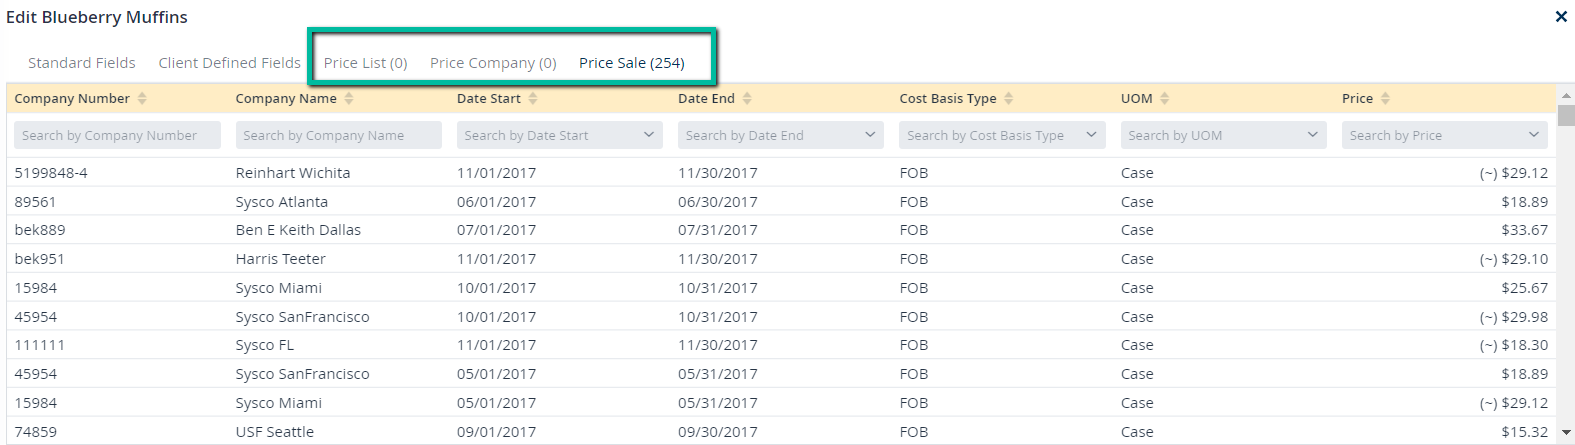
Task: Click the UOM sort arrows
Action: pyautogui.click(x=1165, y=98)
